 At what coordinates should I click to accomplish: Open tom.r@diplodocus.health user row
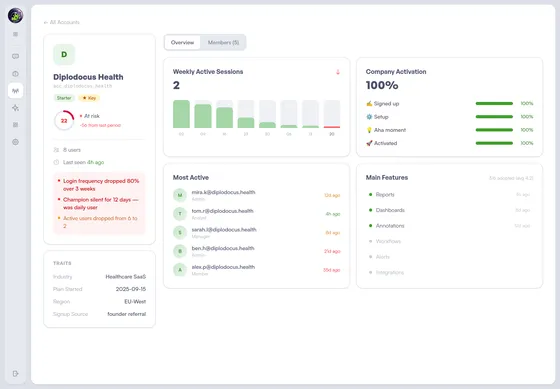coord(256,214)
